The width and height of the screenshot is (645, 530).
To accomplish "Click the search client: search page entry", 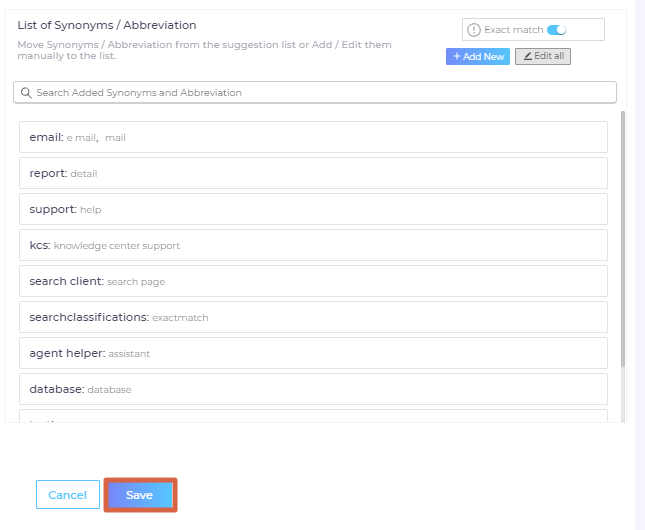I will click(313, 281).
